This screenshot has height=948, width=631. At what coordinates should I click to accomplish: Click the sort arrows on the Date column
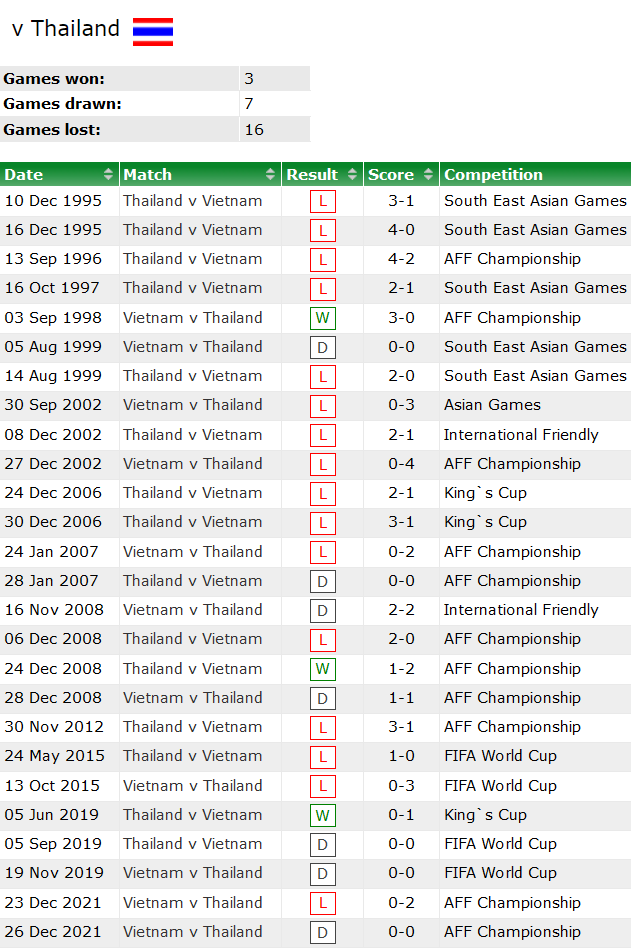pos(108,173)
